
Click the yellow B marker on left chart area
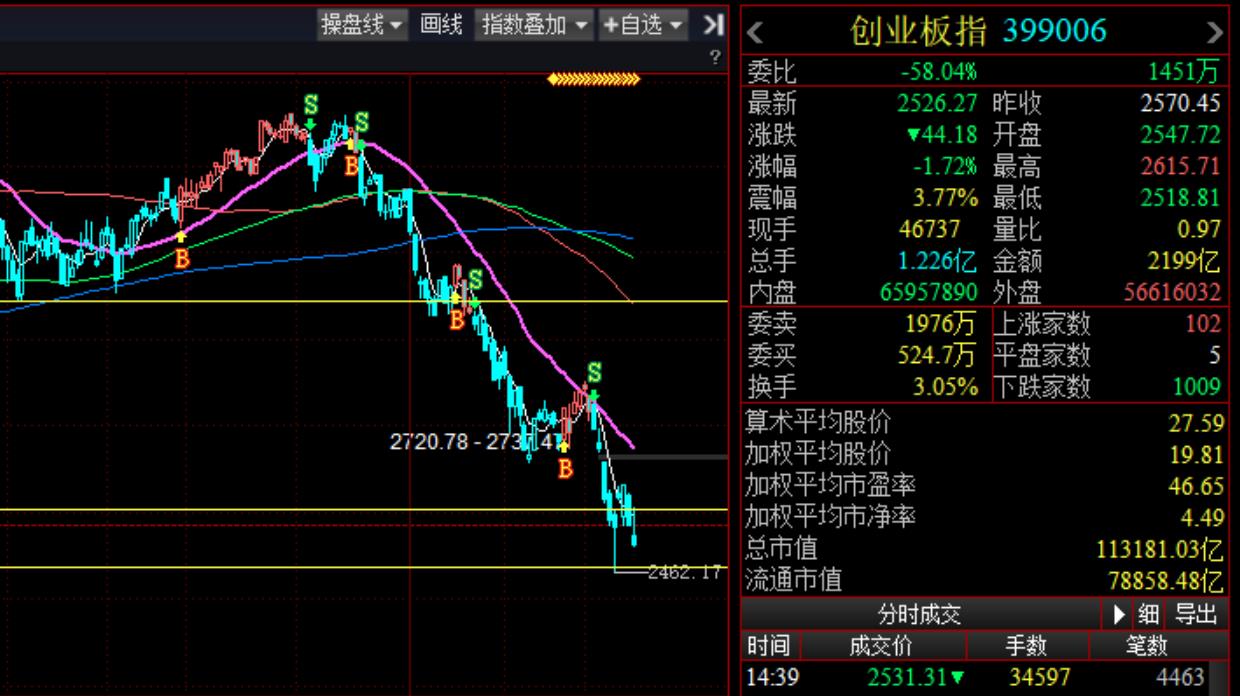tap(181, 257)
